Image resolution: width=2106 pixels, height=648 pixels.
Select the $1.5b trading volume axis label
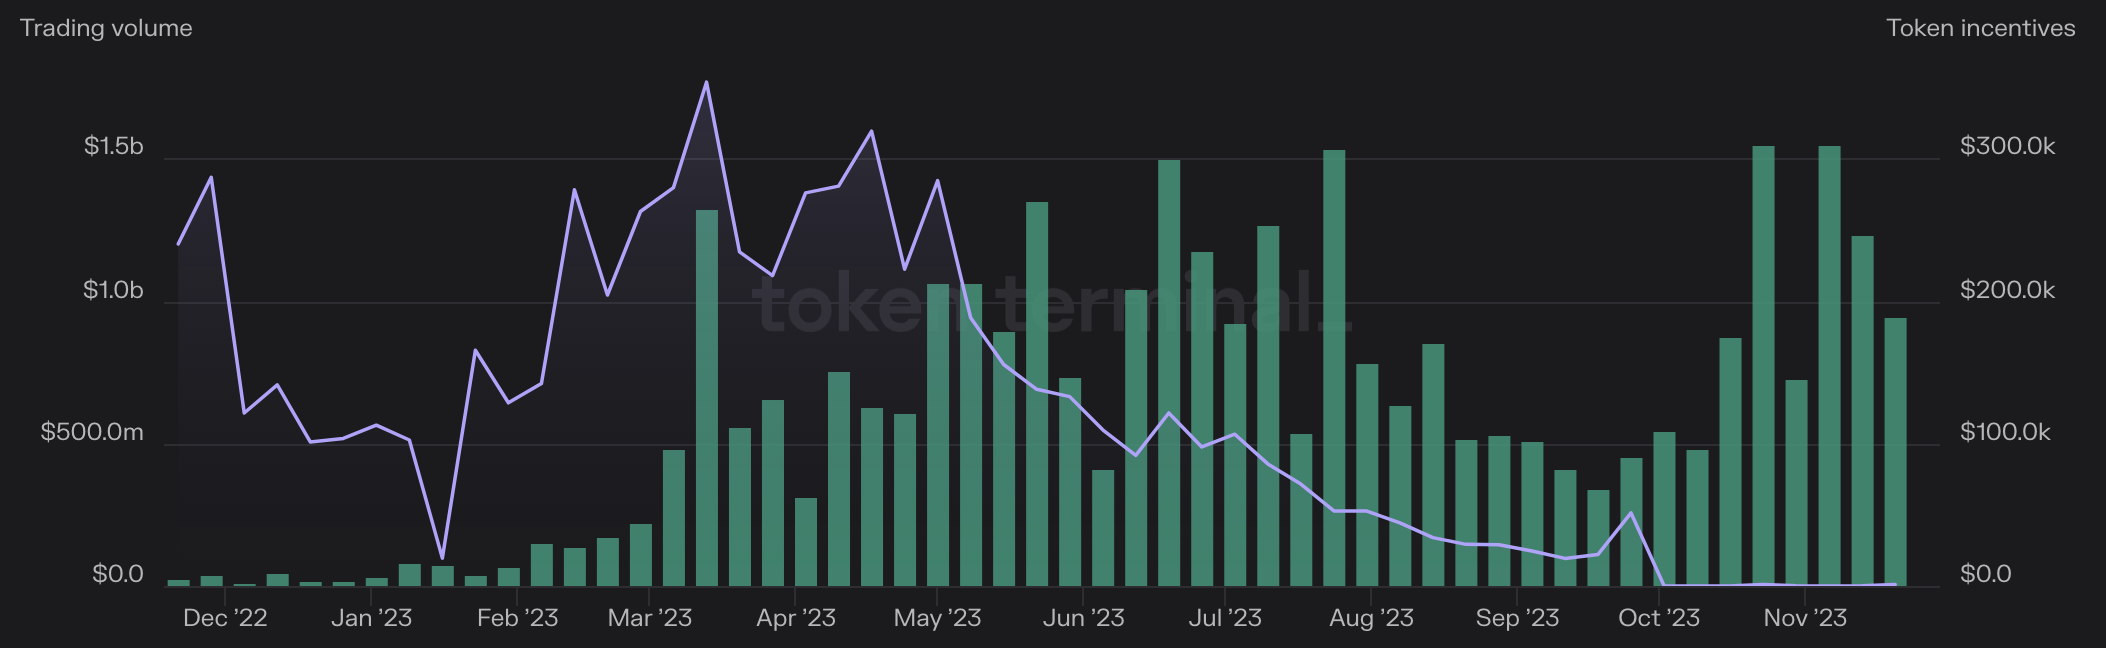[113, 146]
